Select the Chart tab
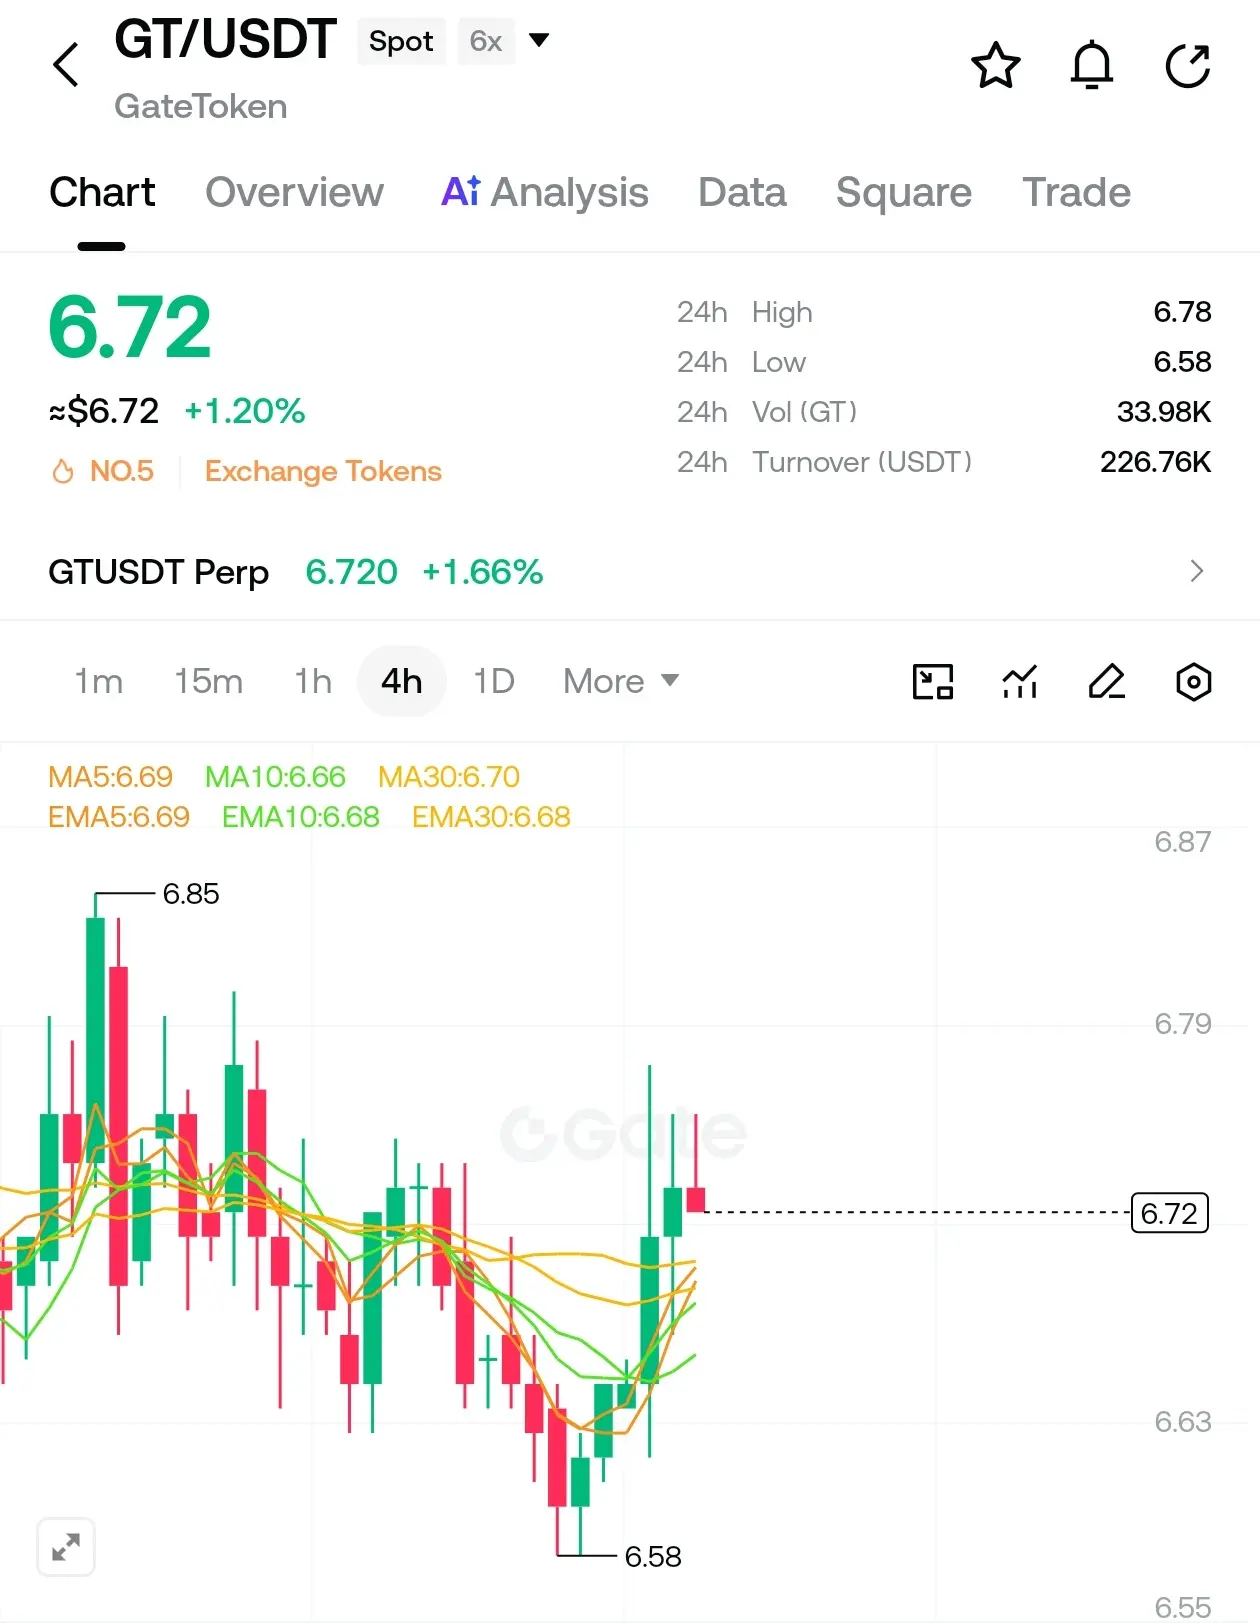1260x1623 pixels. 102,192
